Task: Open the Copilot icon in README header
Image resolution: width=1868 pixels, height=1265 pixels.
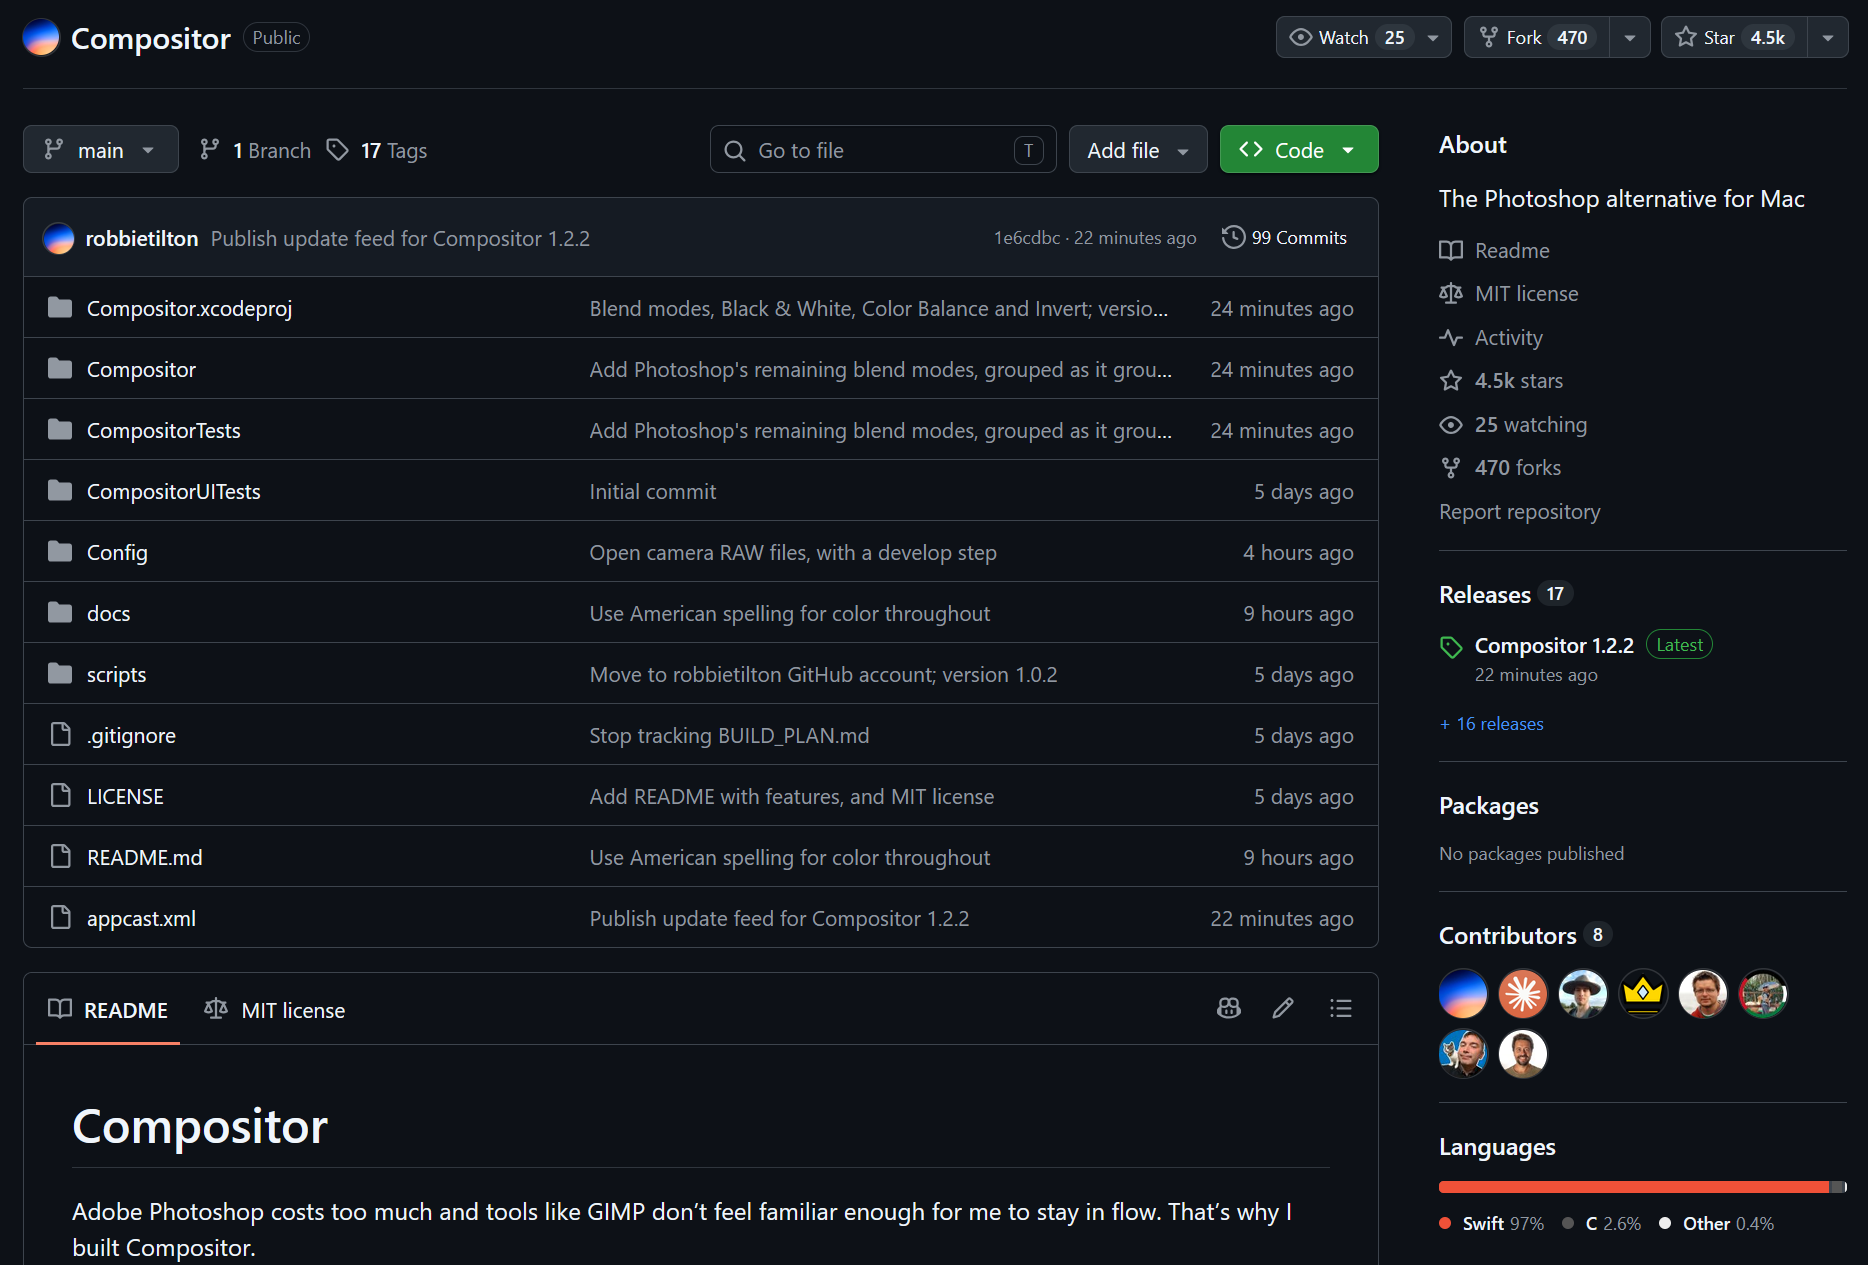Action: (1229, 1008)
